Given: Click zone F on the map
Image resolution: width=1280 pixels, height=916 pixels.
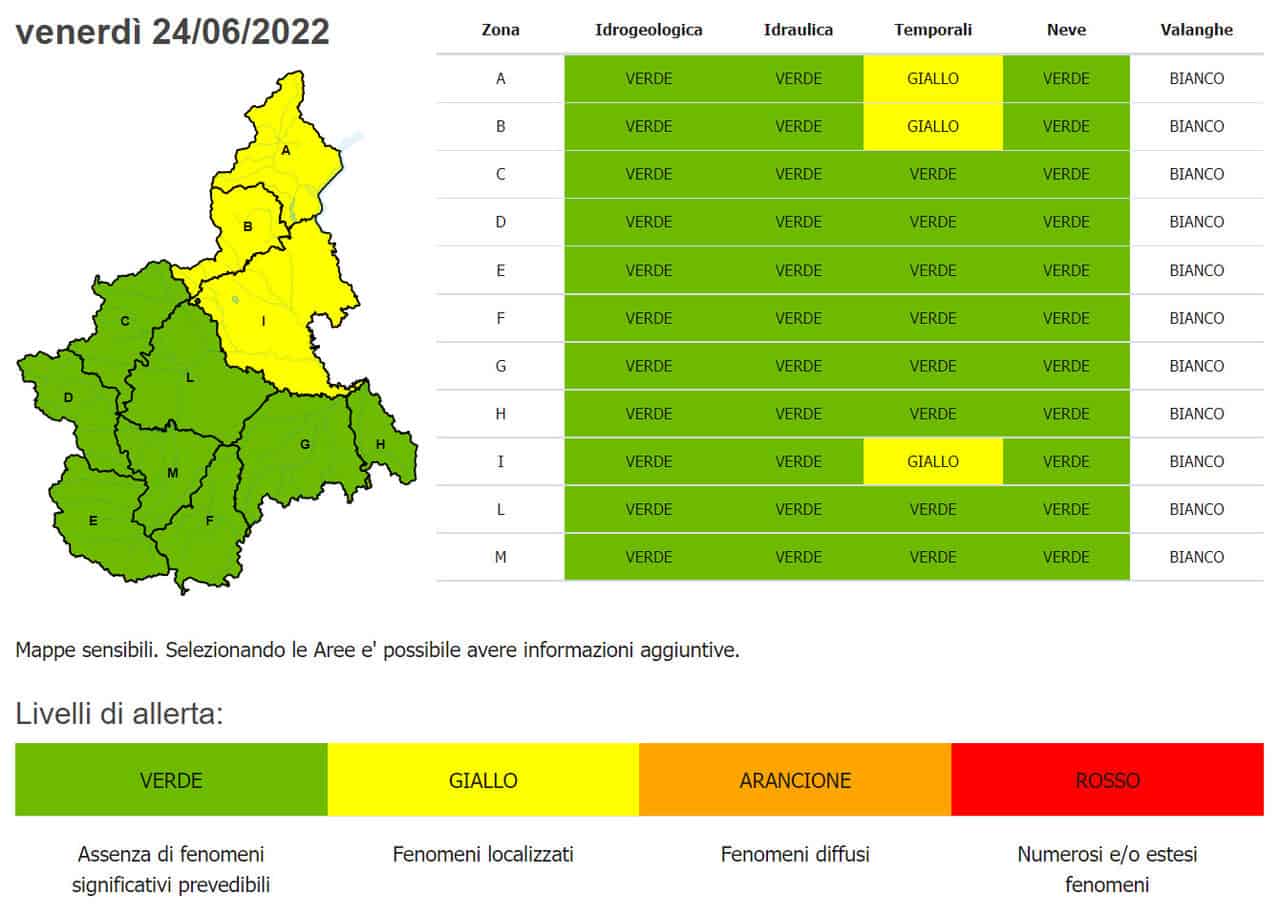Looking at the screenshot, I should (209, 520).
